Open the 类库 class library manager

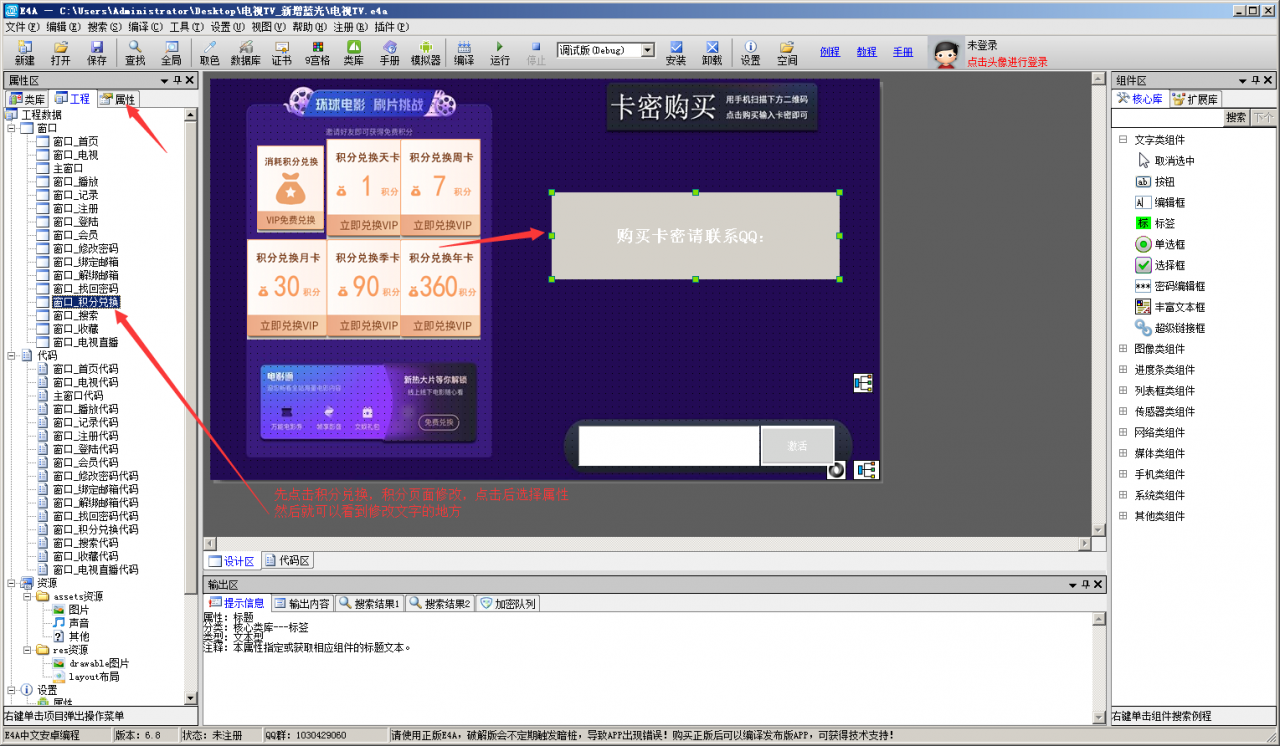355,51
